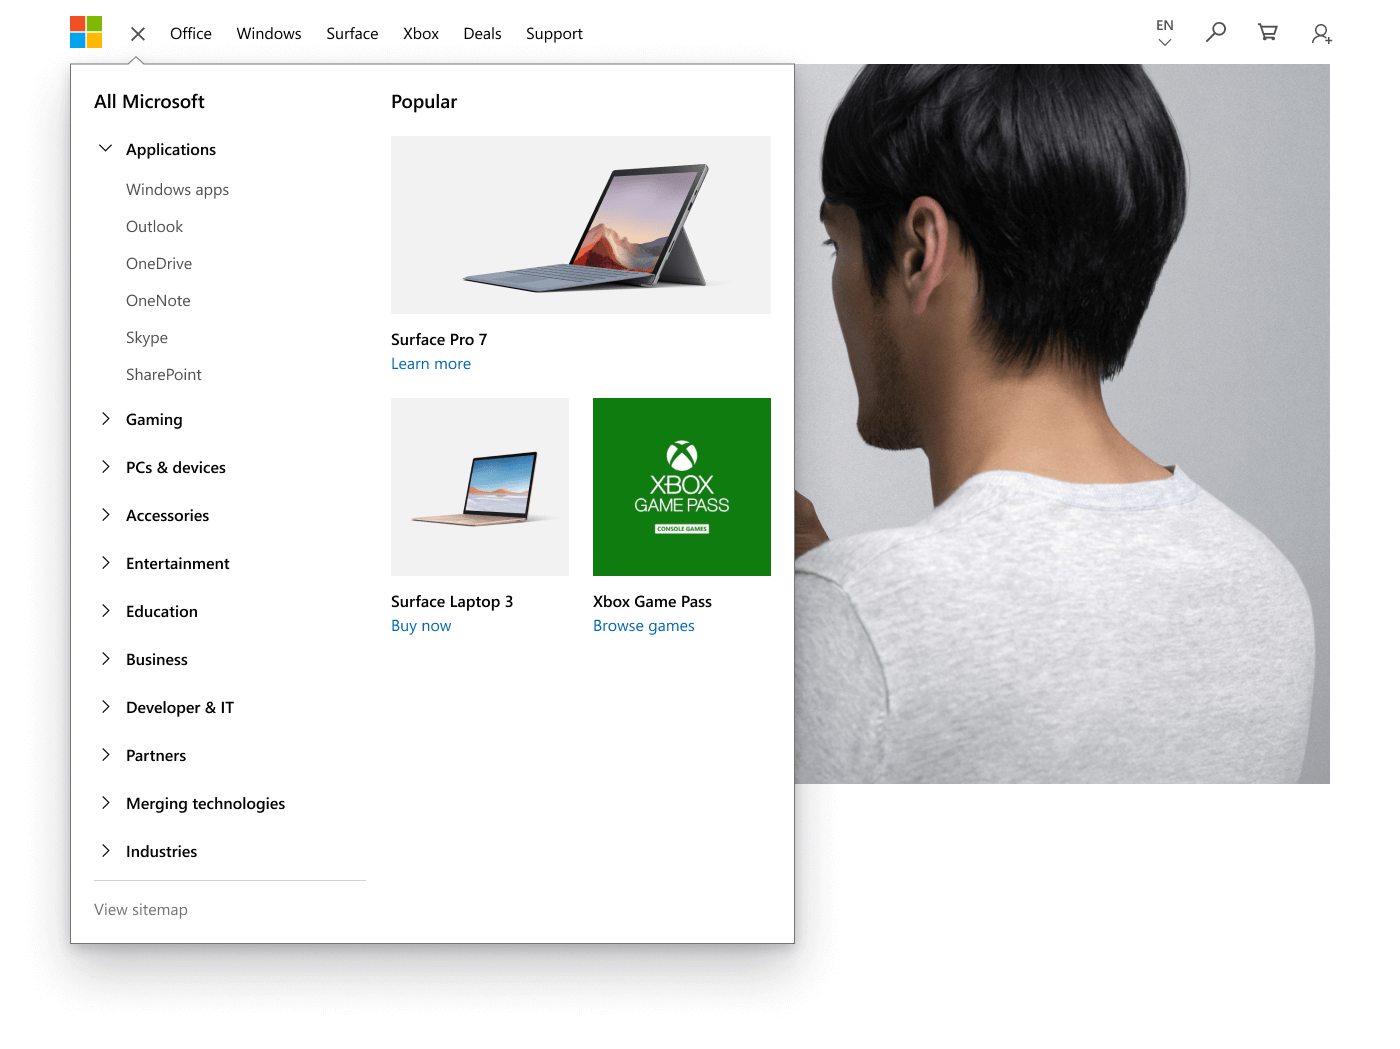Click the Microsoft logo
Image resolution: width=1400 pixels, height=1049 pixels.
point(86,32)
